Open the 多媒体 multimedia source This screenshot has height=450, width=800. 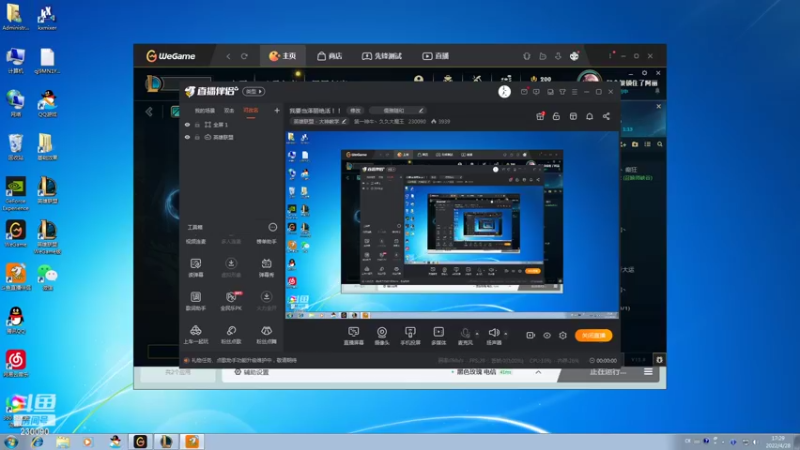click(x=439, y=336)
